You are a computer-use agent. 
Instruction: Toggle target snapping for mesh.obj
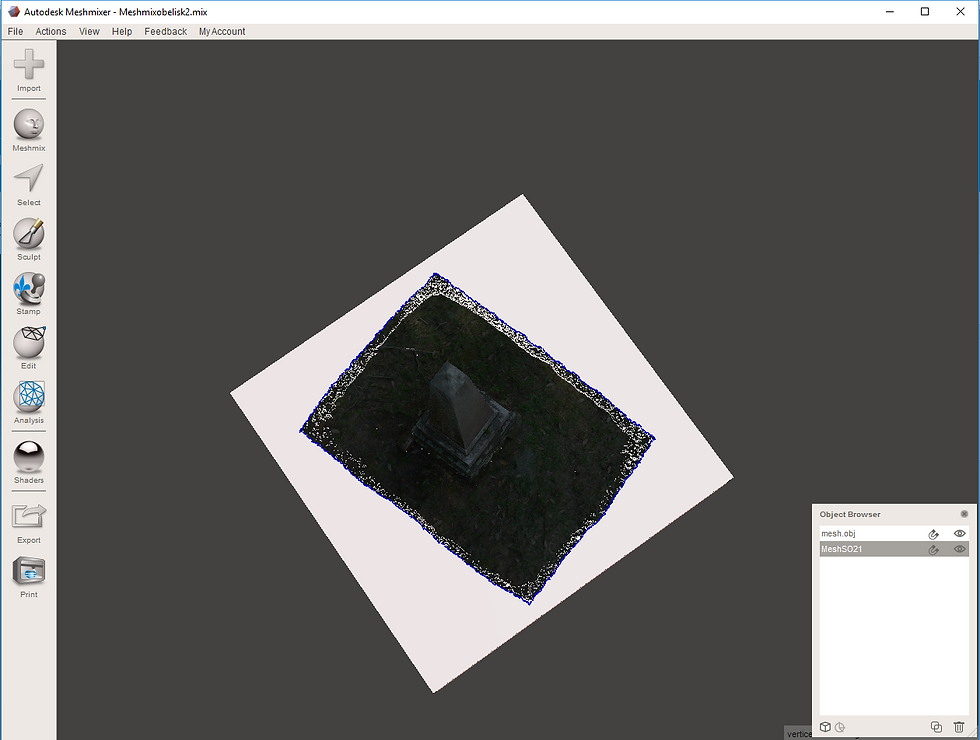934,534
